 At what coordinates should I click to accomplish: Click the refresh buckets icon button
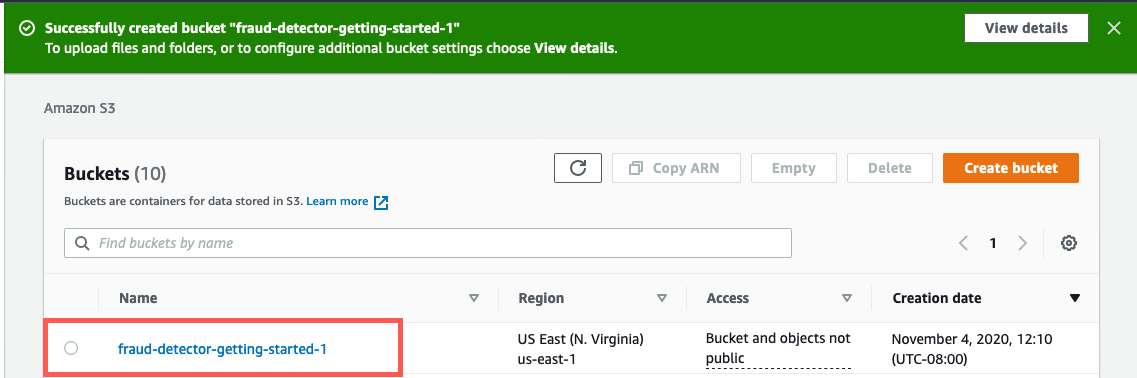(578, 168)
